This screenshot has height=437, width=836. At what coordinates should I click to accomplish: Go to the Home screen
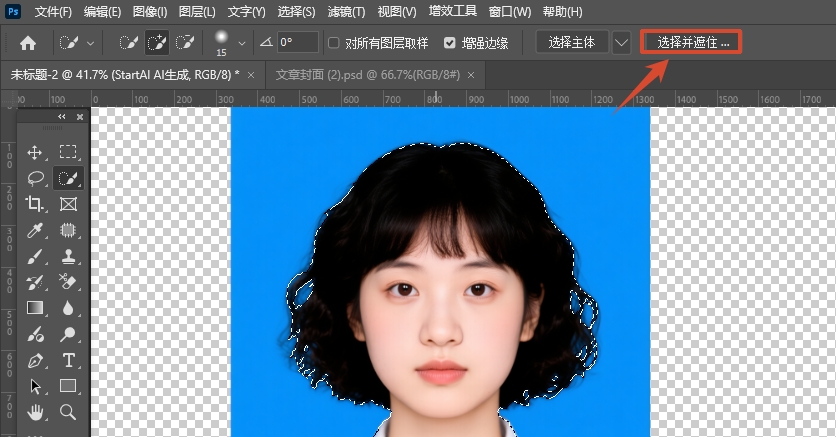point(28,43)
